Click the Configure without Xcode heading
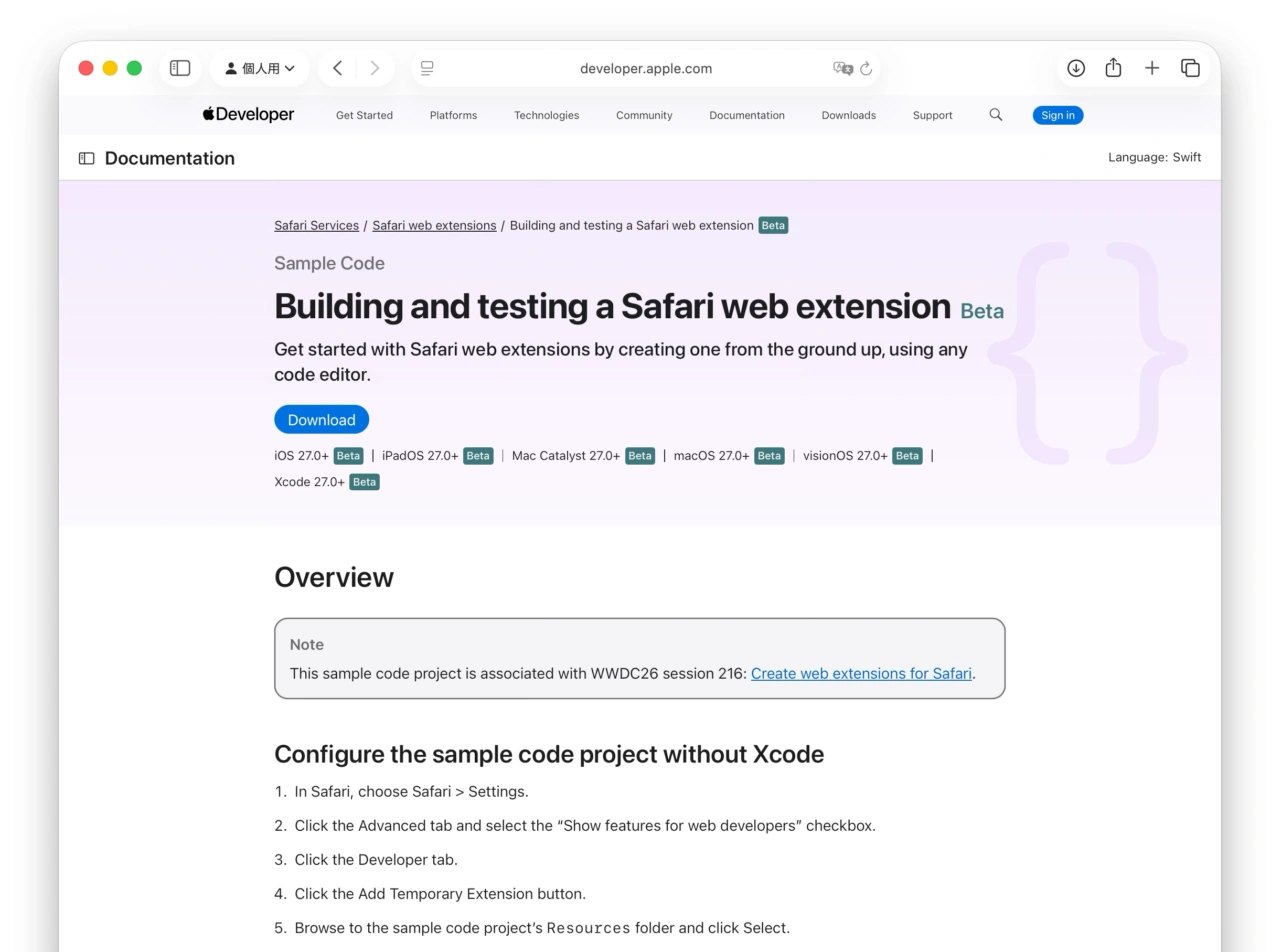 pos(549,754)
